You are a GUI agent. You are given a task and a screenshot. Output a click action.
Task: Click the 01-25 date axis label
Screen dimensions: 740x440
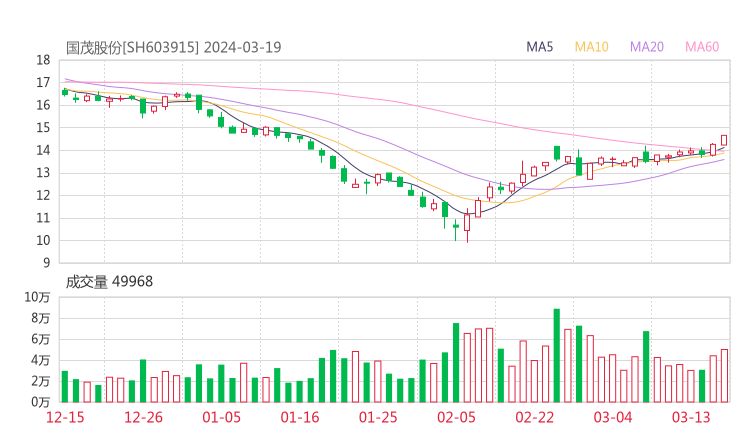pos(378,417)
